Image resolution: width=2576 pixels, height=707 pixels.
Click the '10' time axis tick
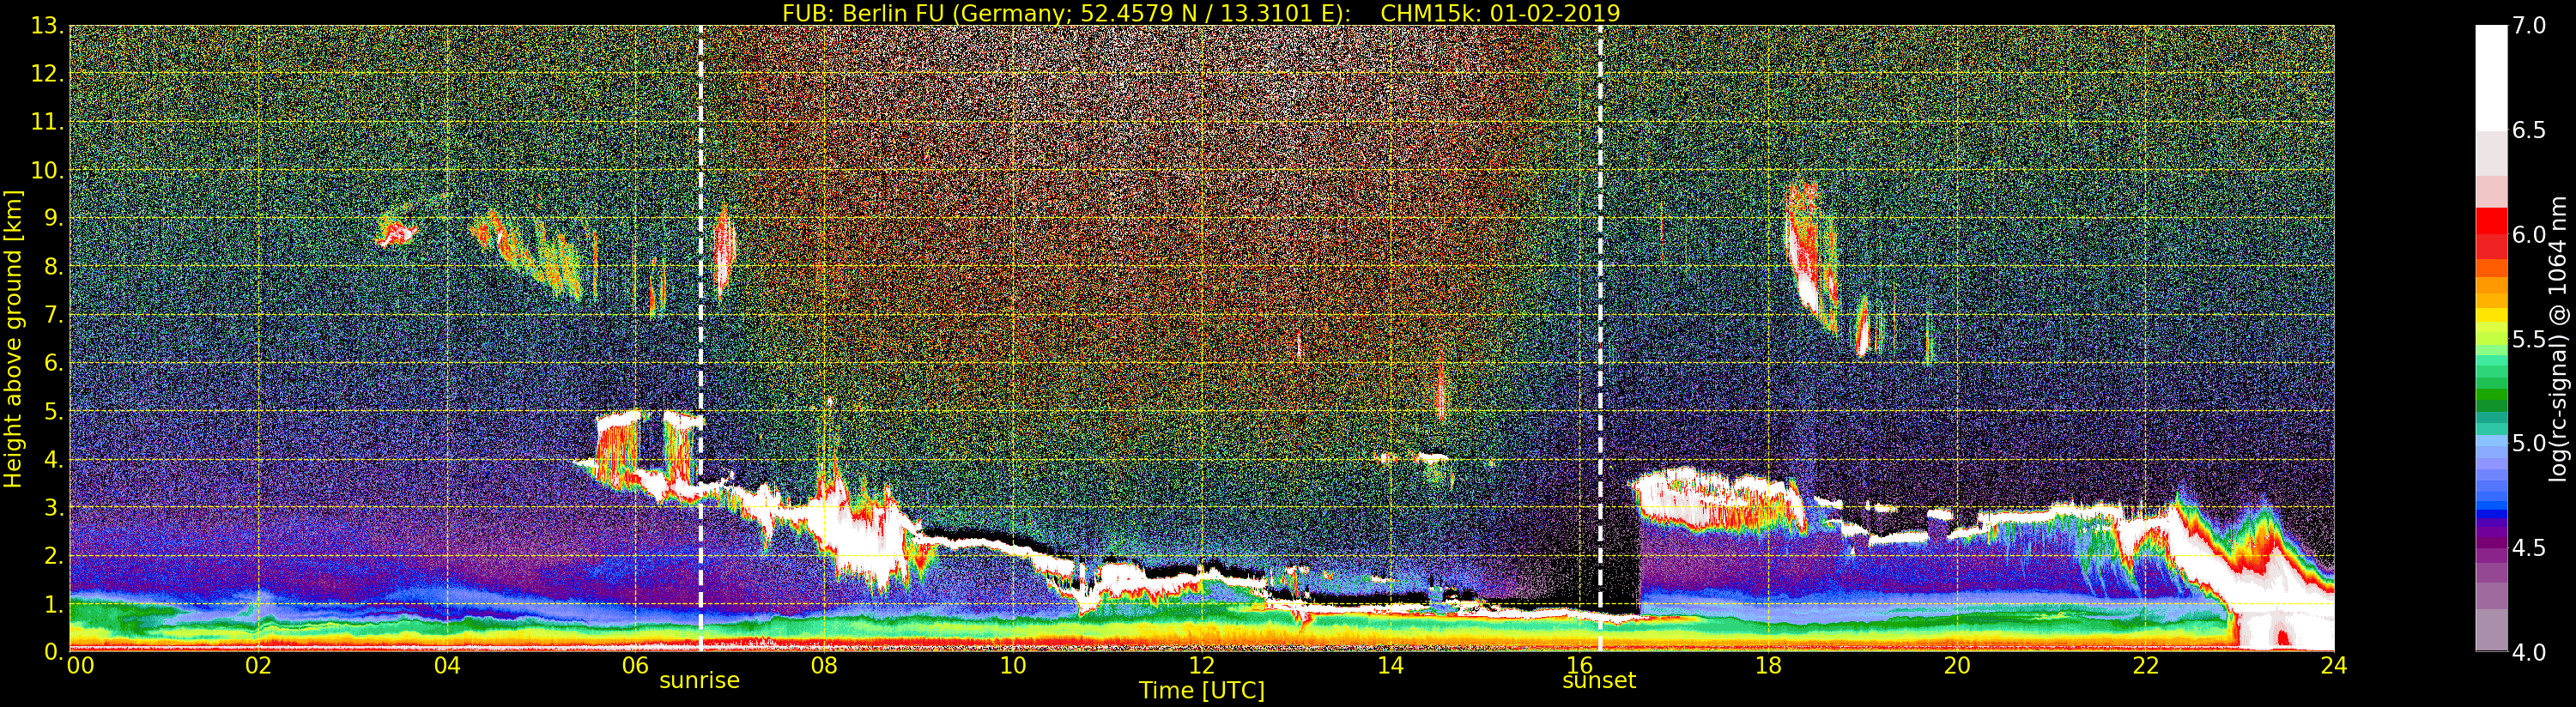pyautogui.click(x=1013, y=666)
